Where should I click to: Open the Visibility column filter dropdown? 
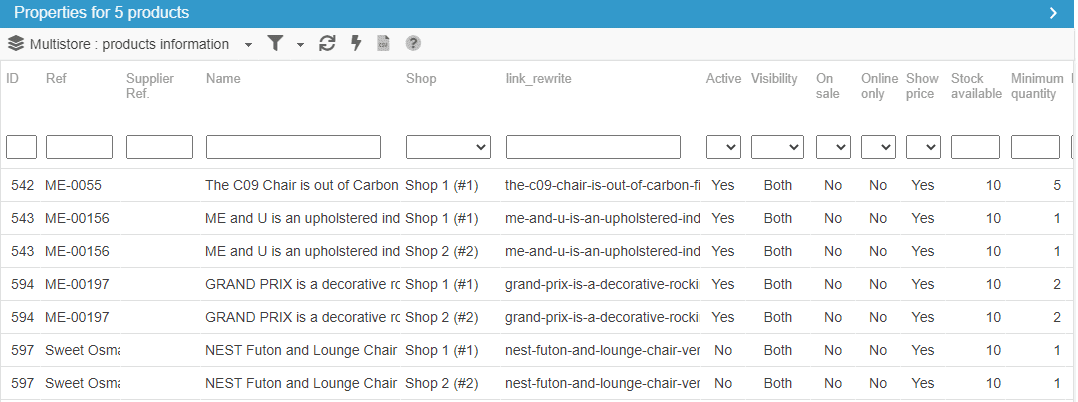tap(777, 147)
